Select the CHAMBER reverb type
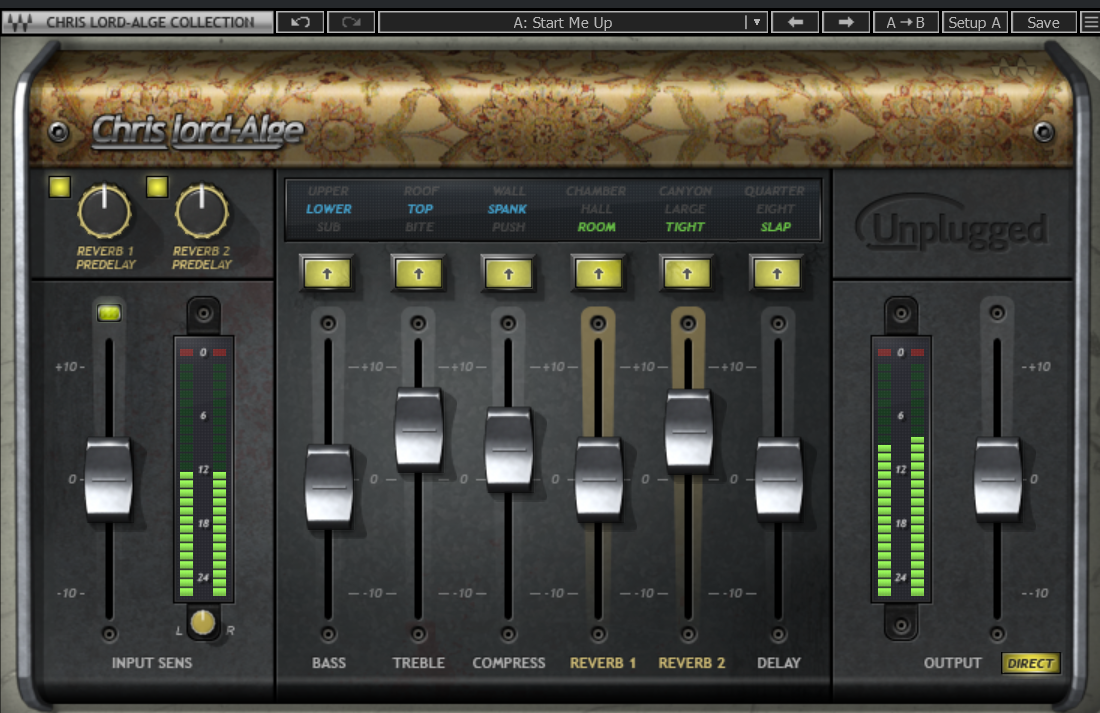The image size is (1100, 713). [596, 191]
